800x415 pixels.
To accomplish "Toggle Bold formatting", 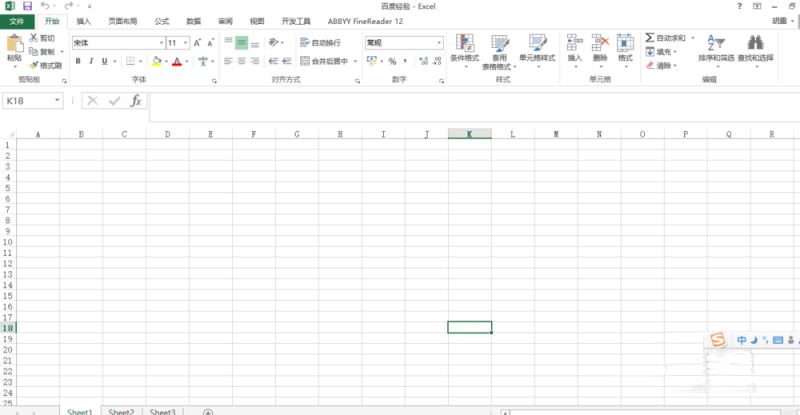I will 78,61.
